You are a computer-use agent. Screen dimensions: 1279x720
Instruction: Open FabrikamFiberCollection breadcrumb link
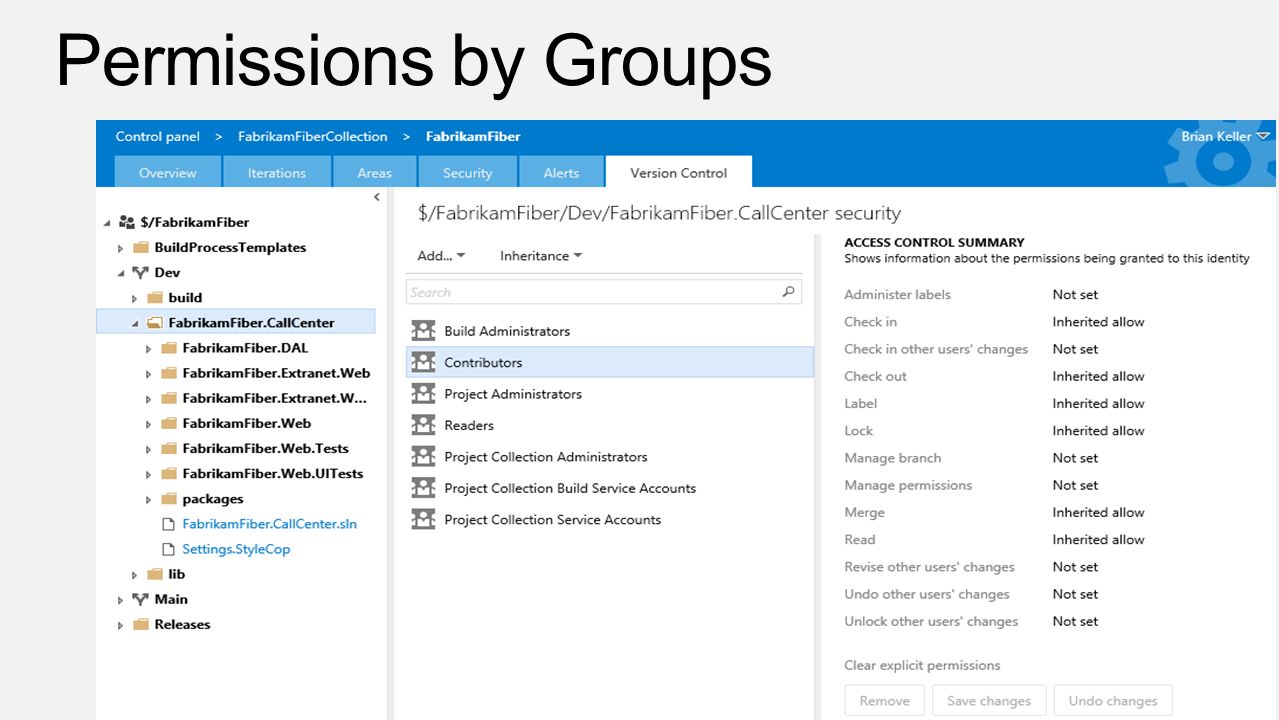click(x=313, y=136)
